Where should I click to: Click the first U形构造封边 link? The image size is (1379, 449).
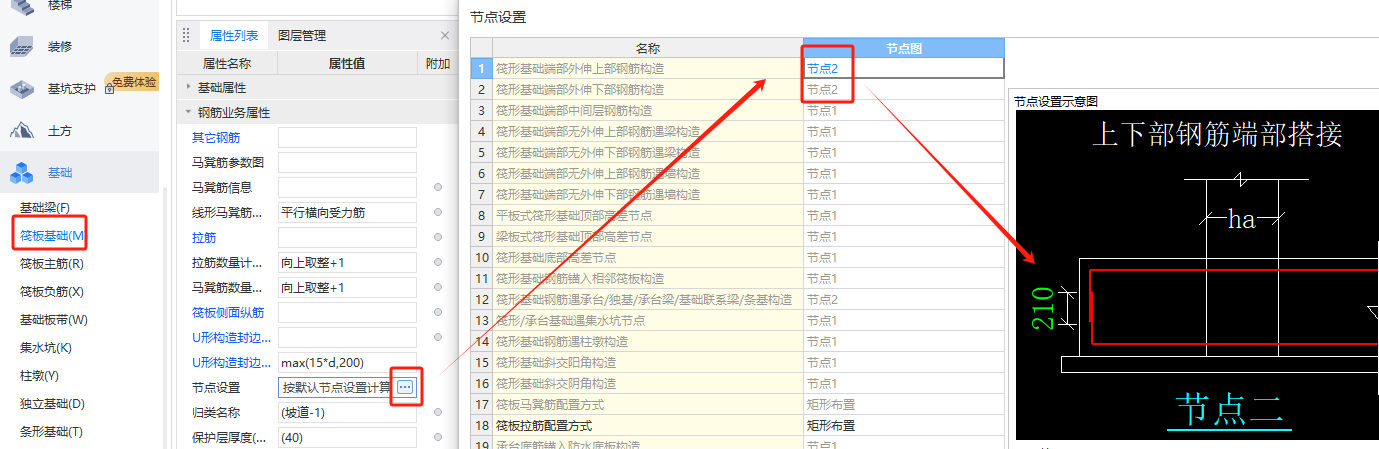[x=232, y=337]
